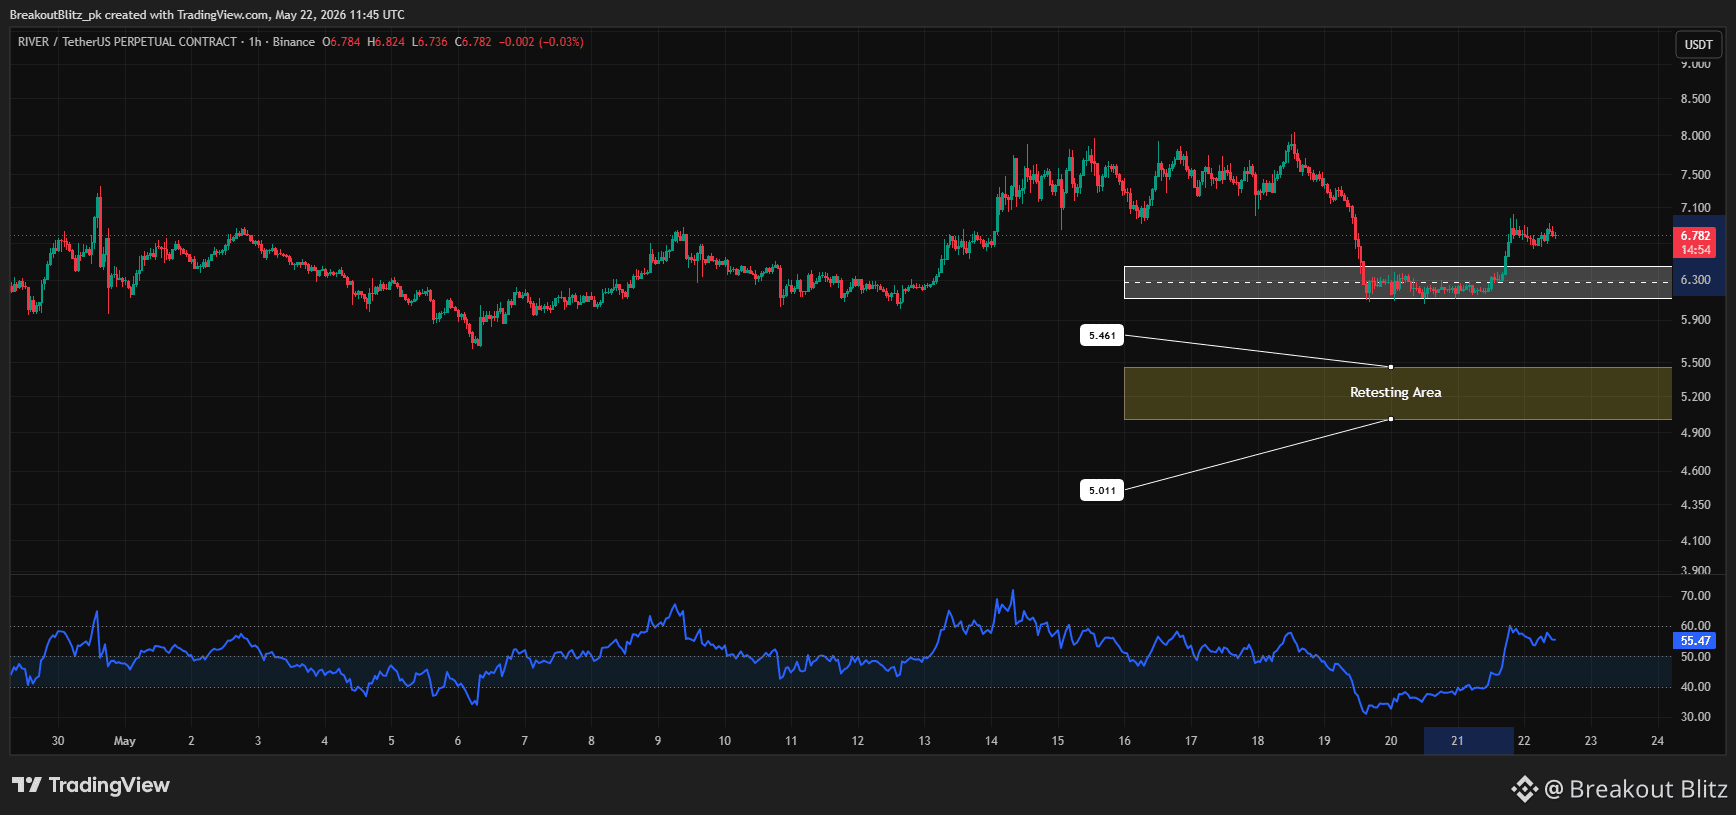The height and width of the screenshot is (815, 1736).
Task: Click date 22 on the date axis
Action: pos(1524,741)
